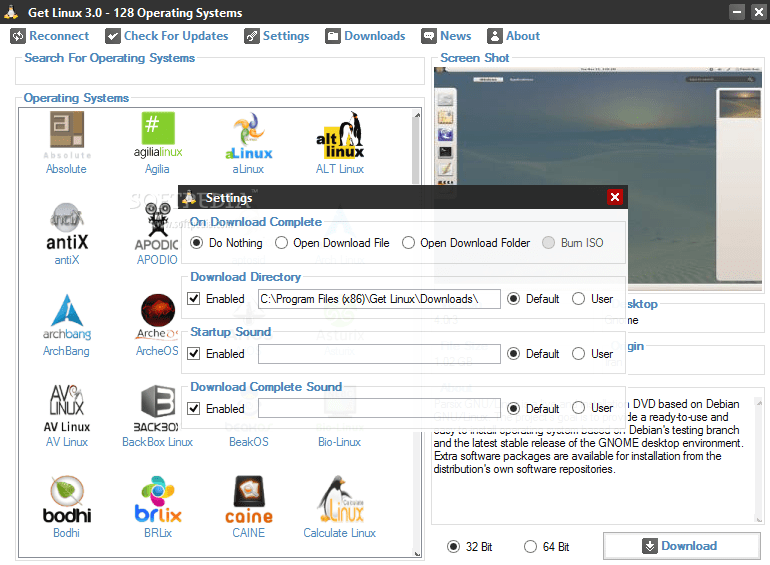Click the download arrow icon on Download button
The image size is (770, 565).
pos(650,546)
